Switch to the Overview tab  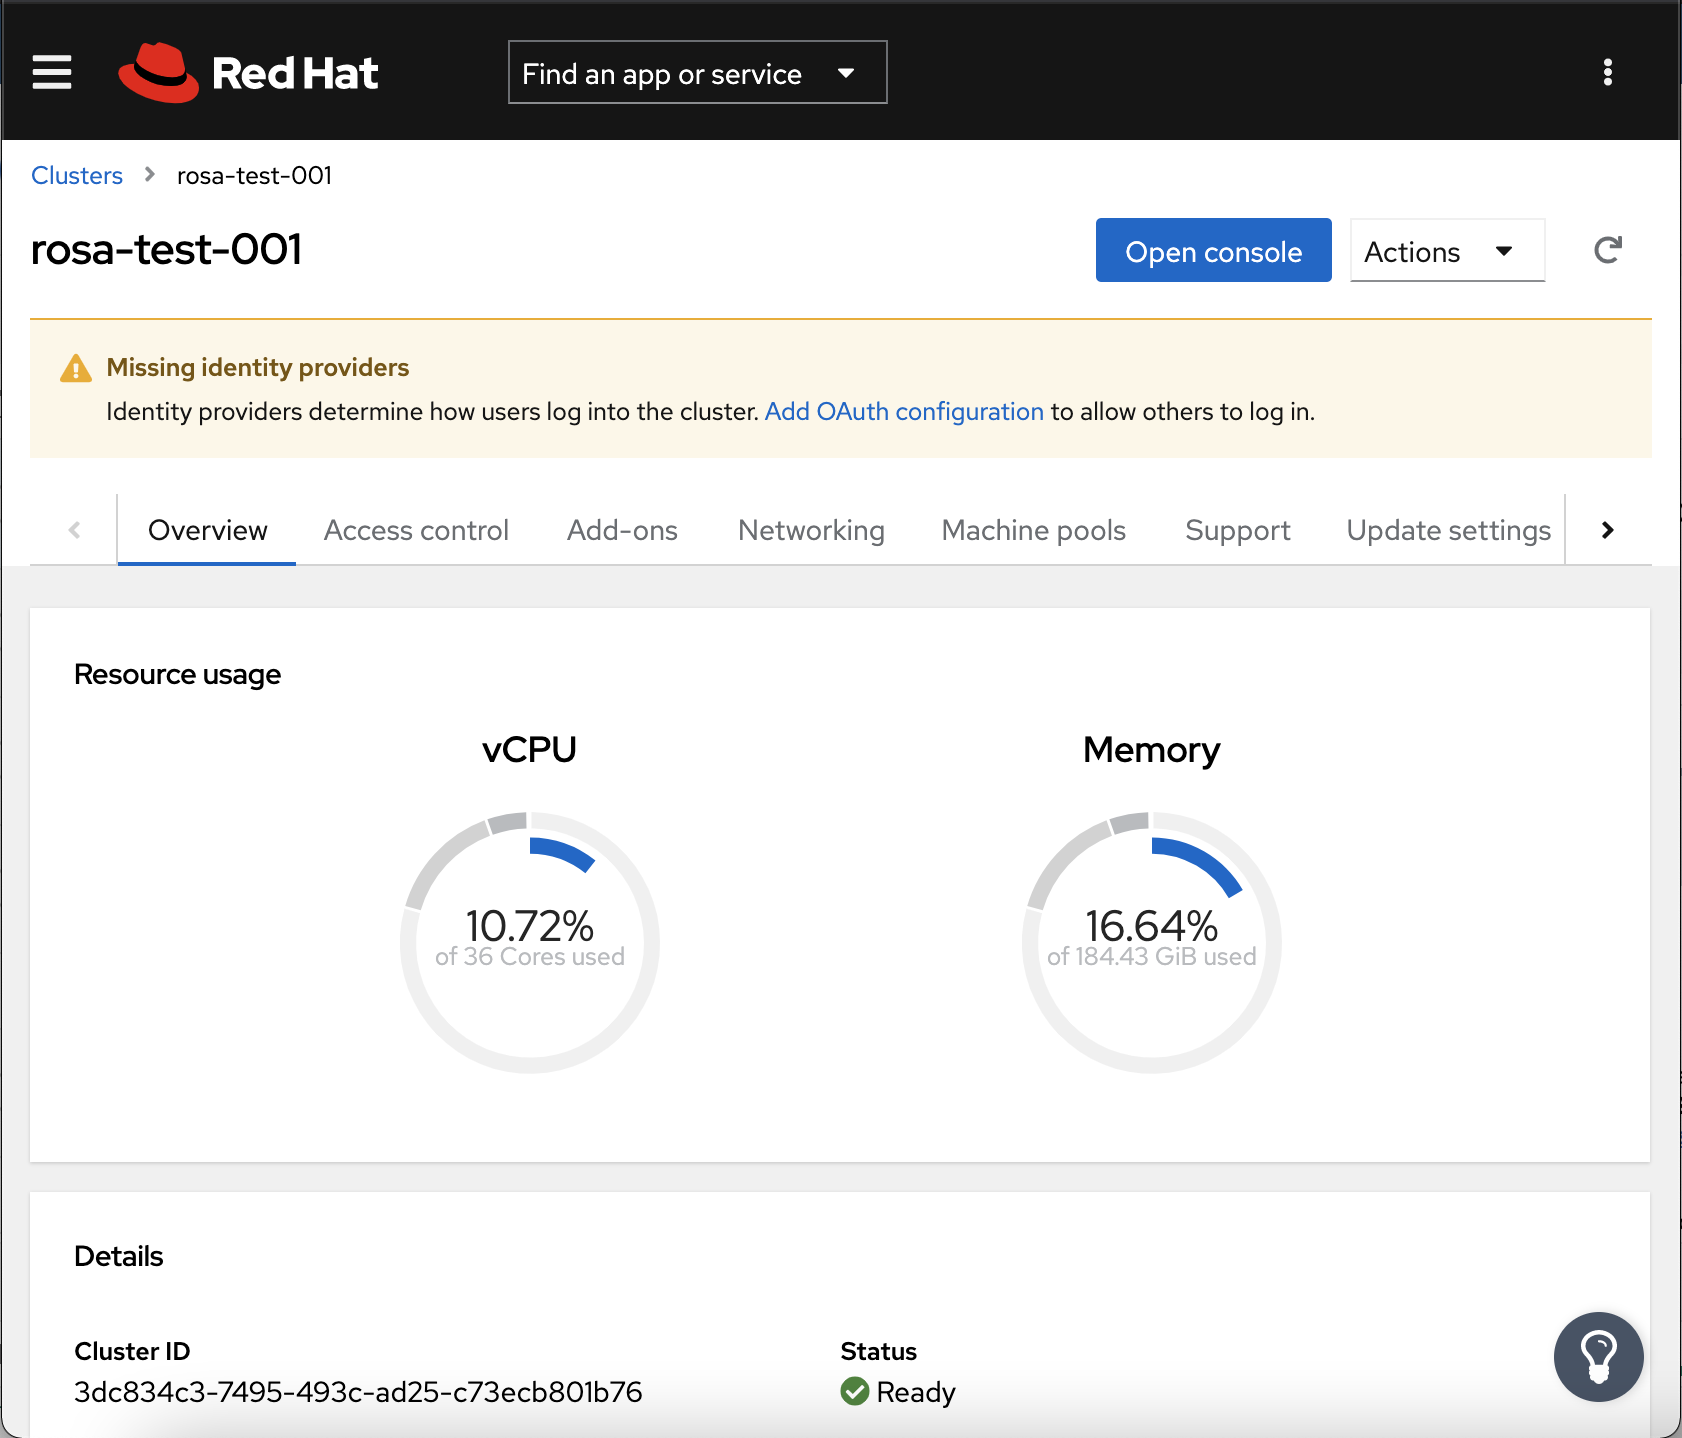tap(207, 530)
